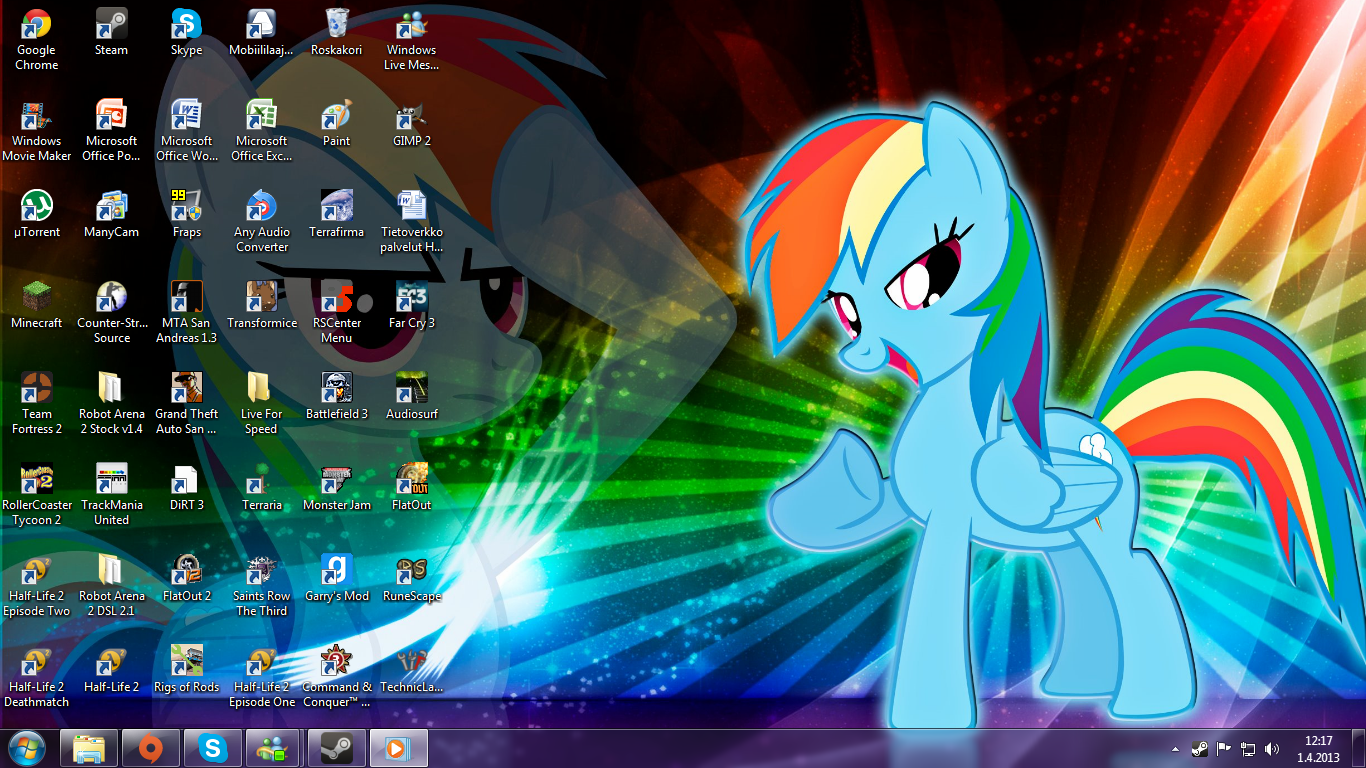Image resolution: width=1366 pixels, height=768 pixels.
Task: Select the Grand Theft Auto San Andreas icon
Action: coord(186,404)
